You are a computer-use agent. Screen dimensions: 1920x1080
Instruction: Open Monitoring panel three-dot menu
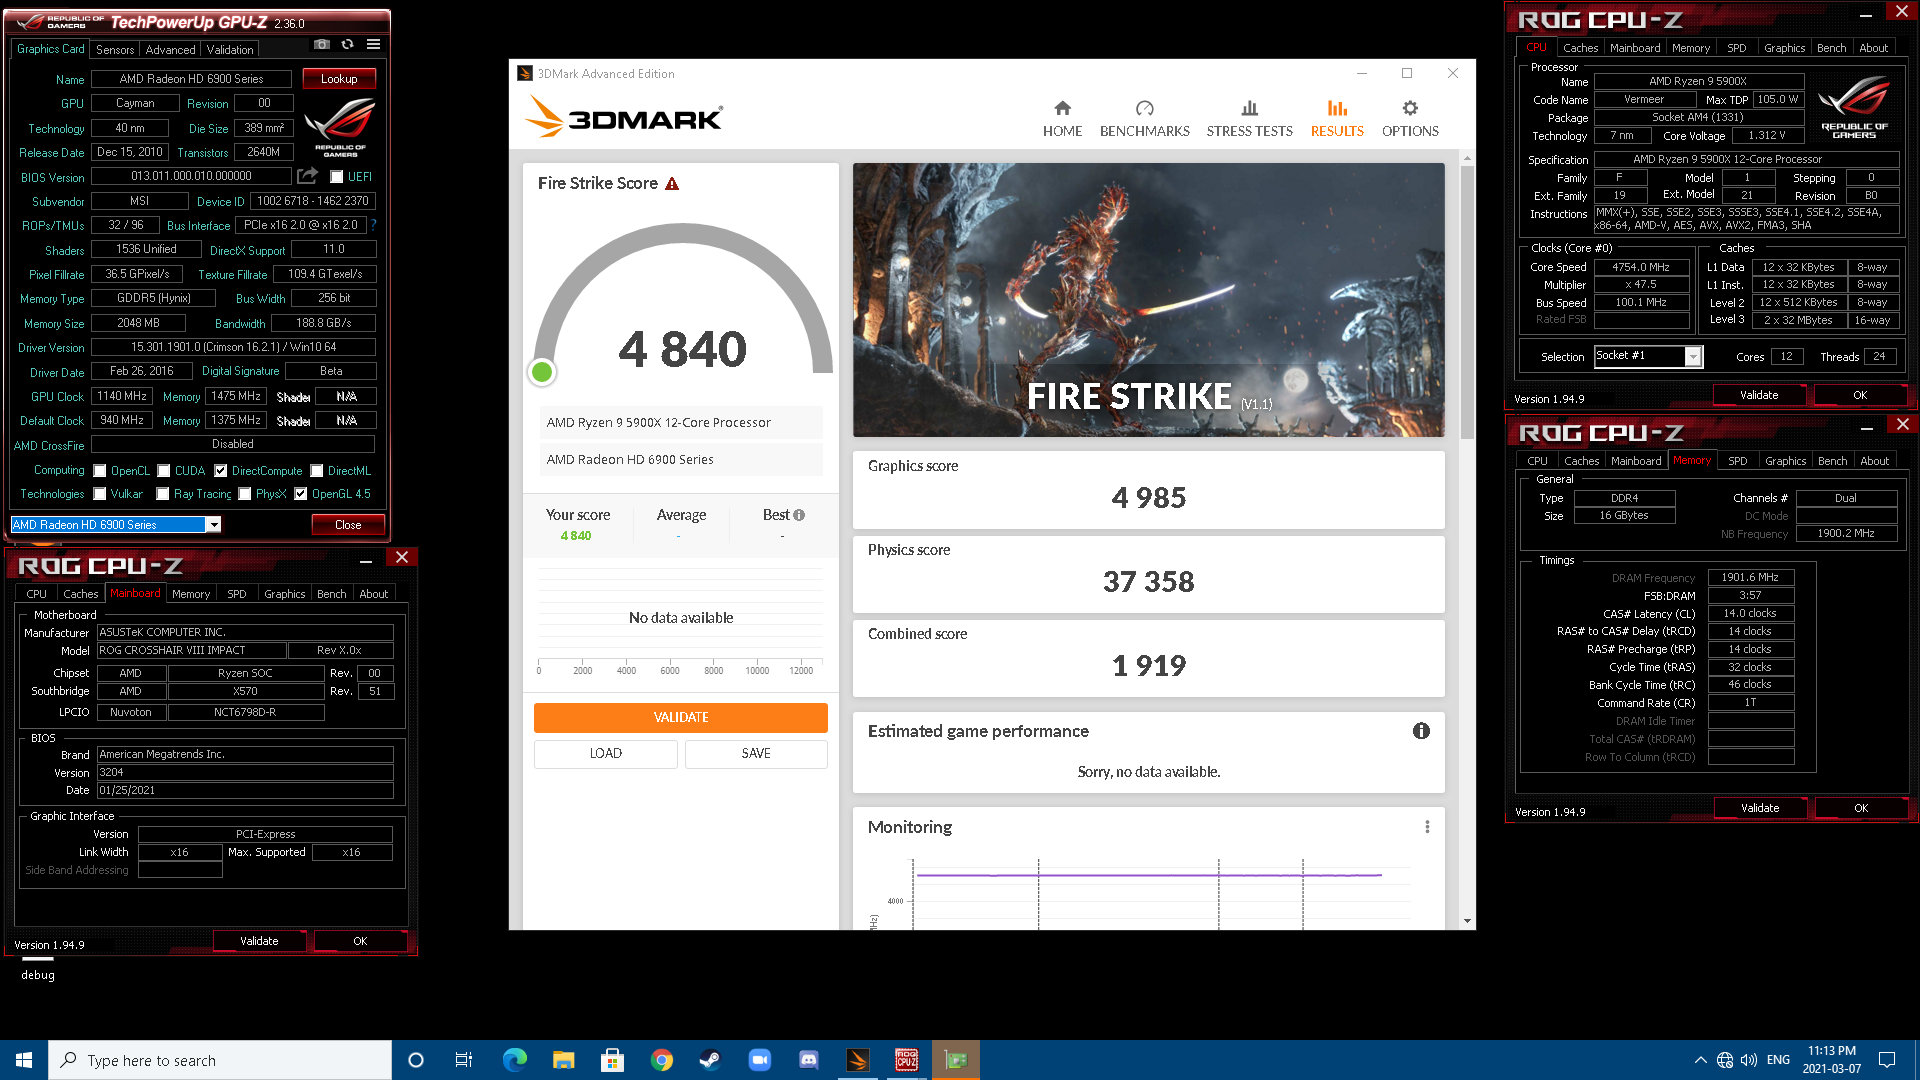click(1427, 827)
